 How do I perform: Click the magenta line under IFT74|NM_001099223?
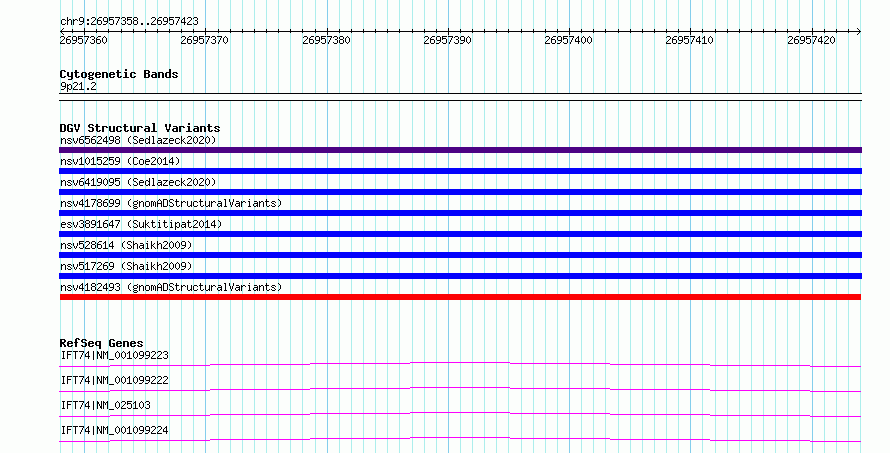point(460,364)
